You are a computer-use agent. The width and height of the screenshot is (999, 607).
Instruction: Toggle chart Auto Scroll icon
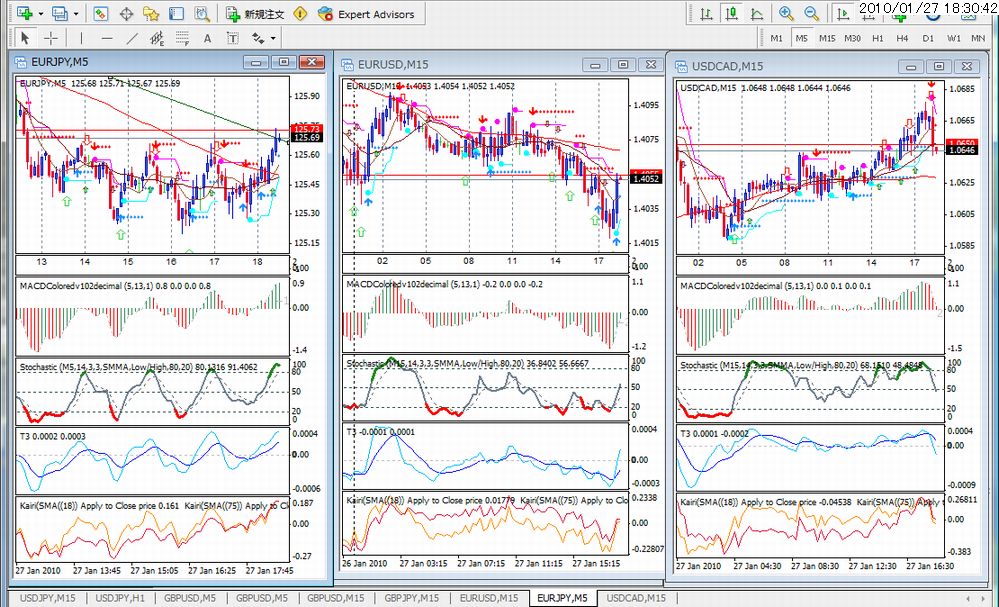pyautogui.click(x=842, y=13)
